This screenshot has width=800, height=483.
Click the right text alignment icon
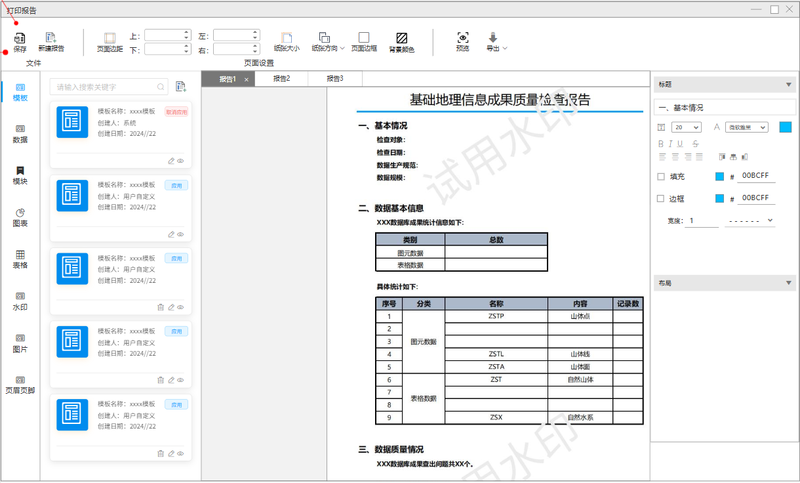point(687,157)
